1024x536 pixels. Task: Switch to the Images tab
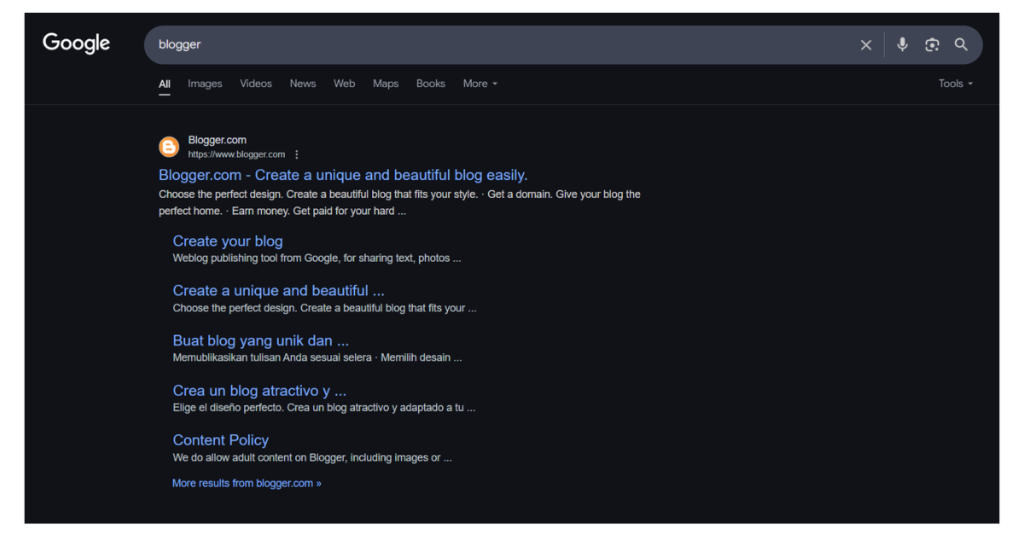[x=205, y=84]
